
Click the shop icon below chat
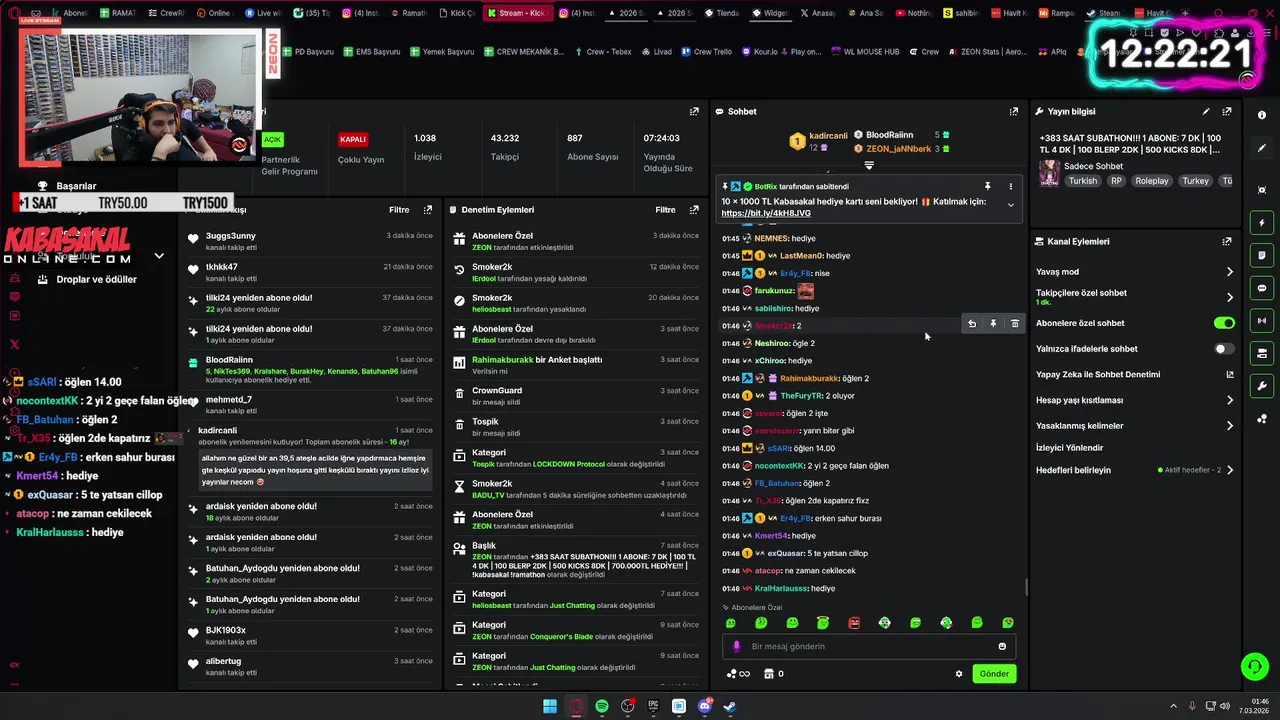coord(768,674)
